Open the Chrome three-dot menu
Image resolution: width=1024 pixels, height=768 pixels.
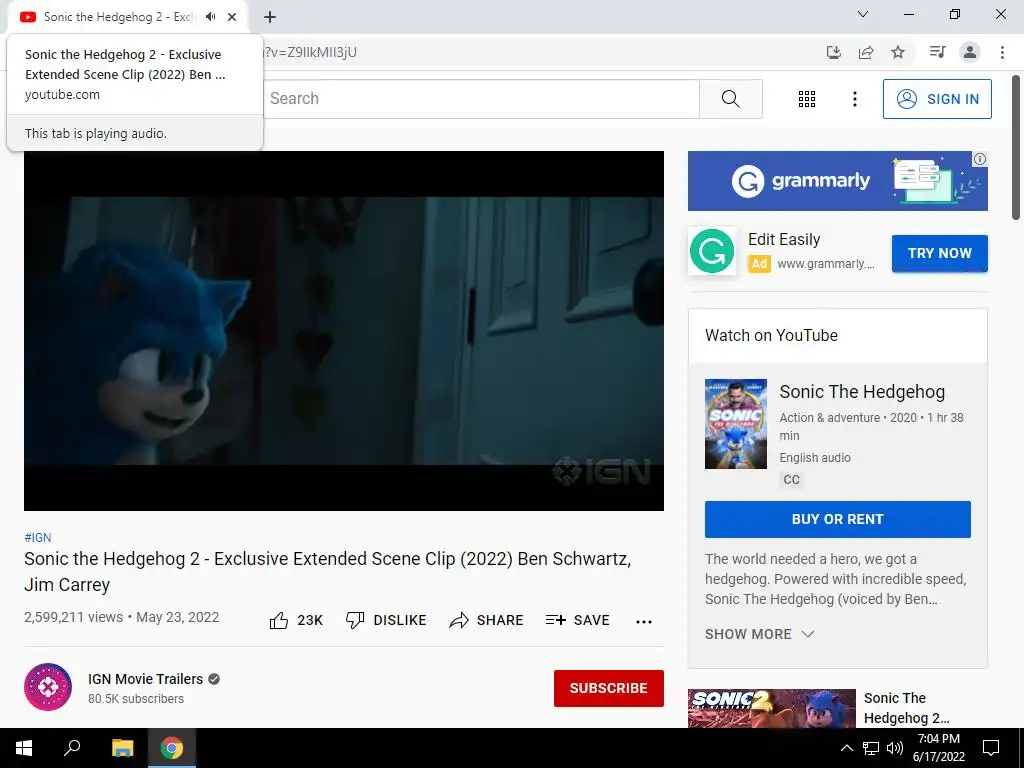pyautogui.click(x=1002, y=52)
